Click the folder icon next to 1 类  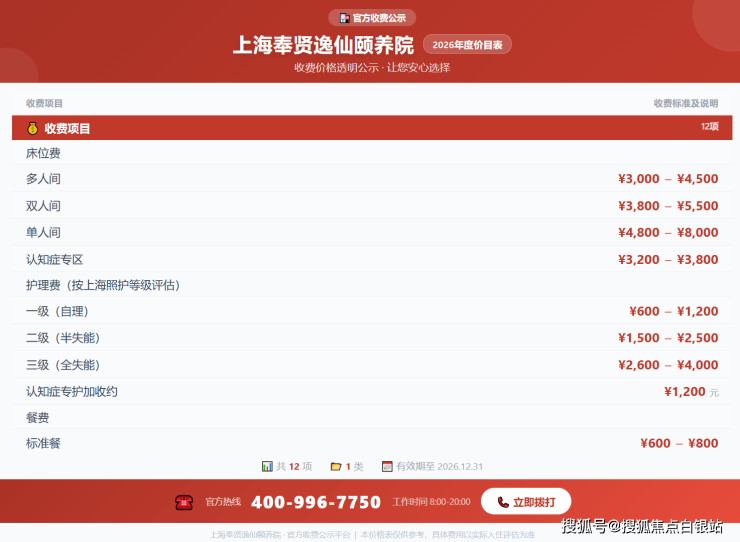tap(336, 466)
